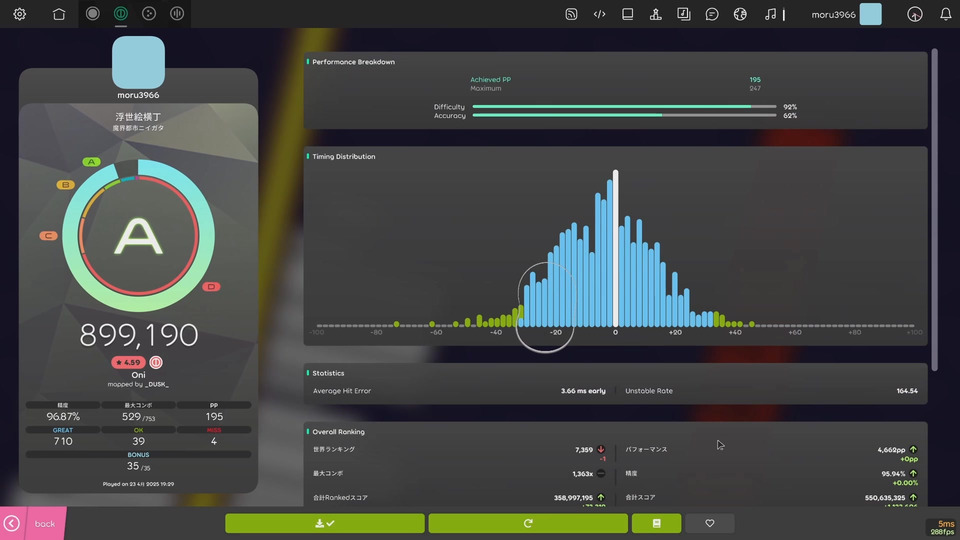Image resolution: width=960 pixels, height=540 pixels.
Task: Click the Difficulty progress bar
Action: 624,107
